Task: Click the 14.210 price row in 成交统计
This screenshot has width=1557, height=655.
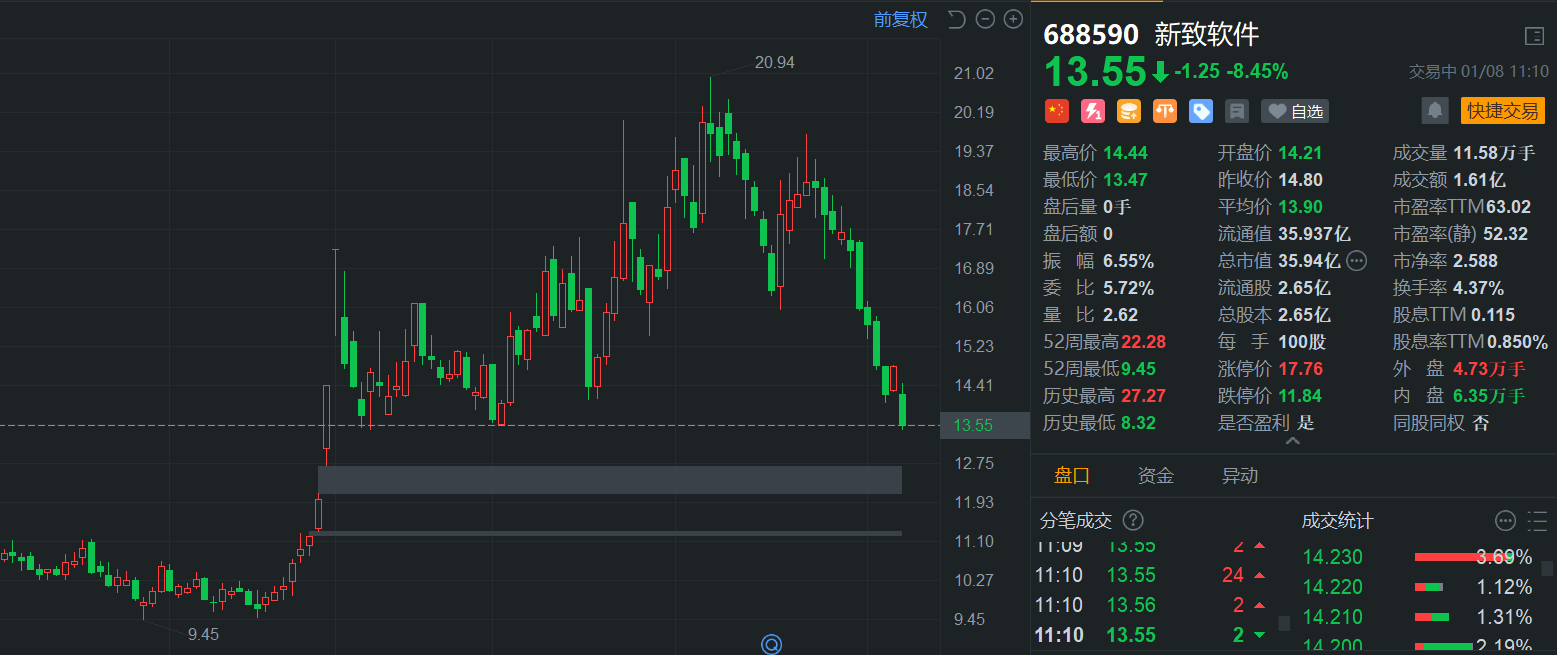Action: coord(1418,617)
